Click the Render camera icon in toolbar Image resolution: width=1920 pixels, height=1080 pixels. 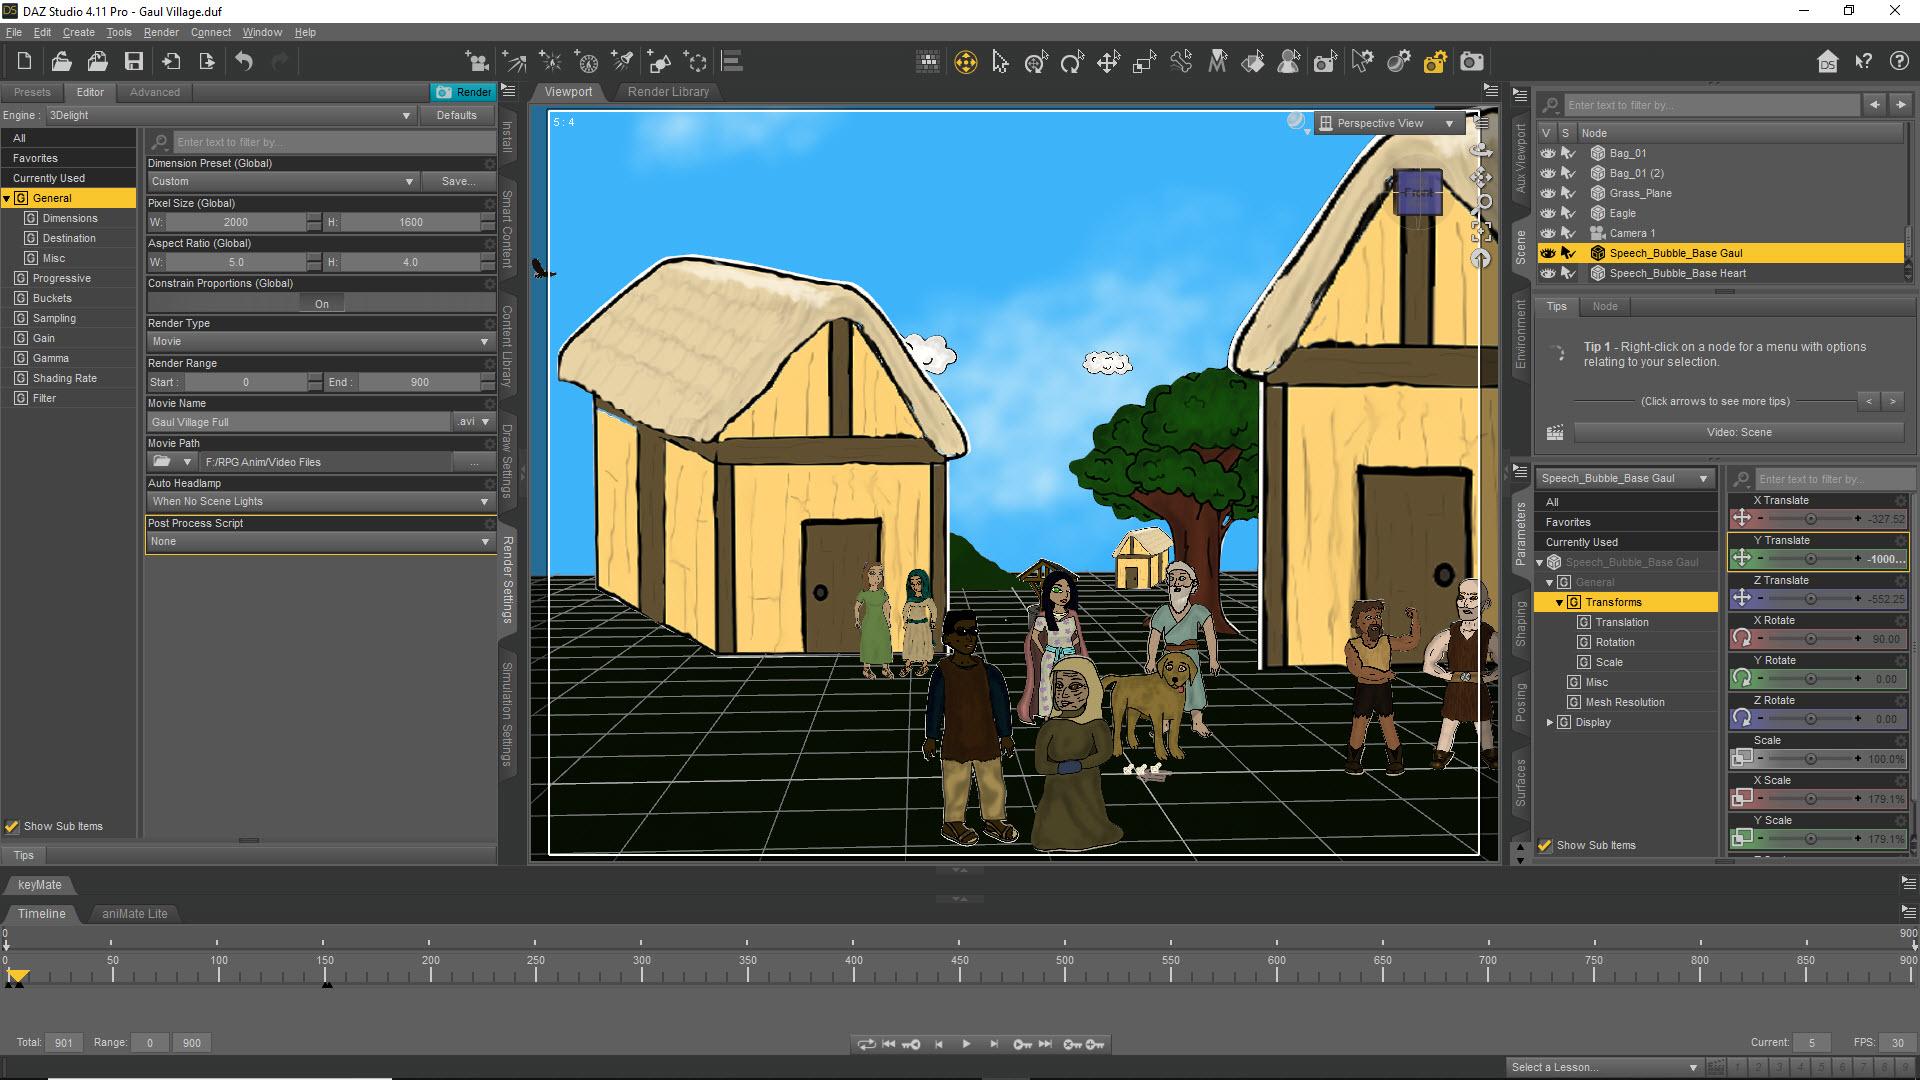tap(1472, 62)
